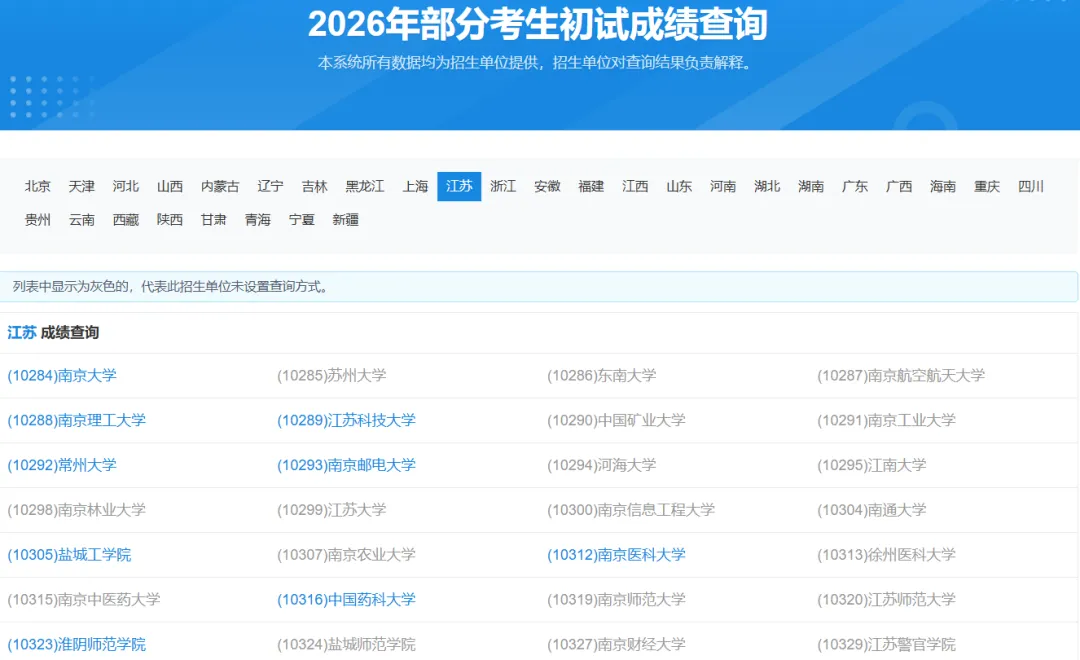Screen dimensions: 1080x660
Task: Open the 福建 province list
Action: (591, 187)
